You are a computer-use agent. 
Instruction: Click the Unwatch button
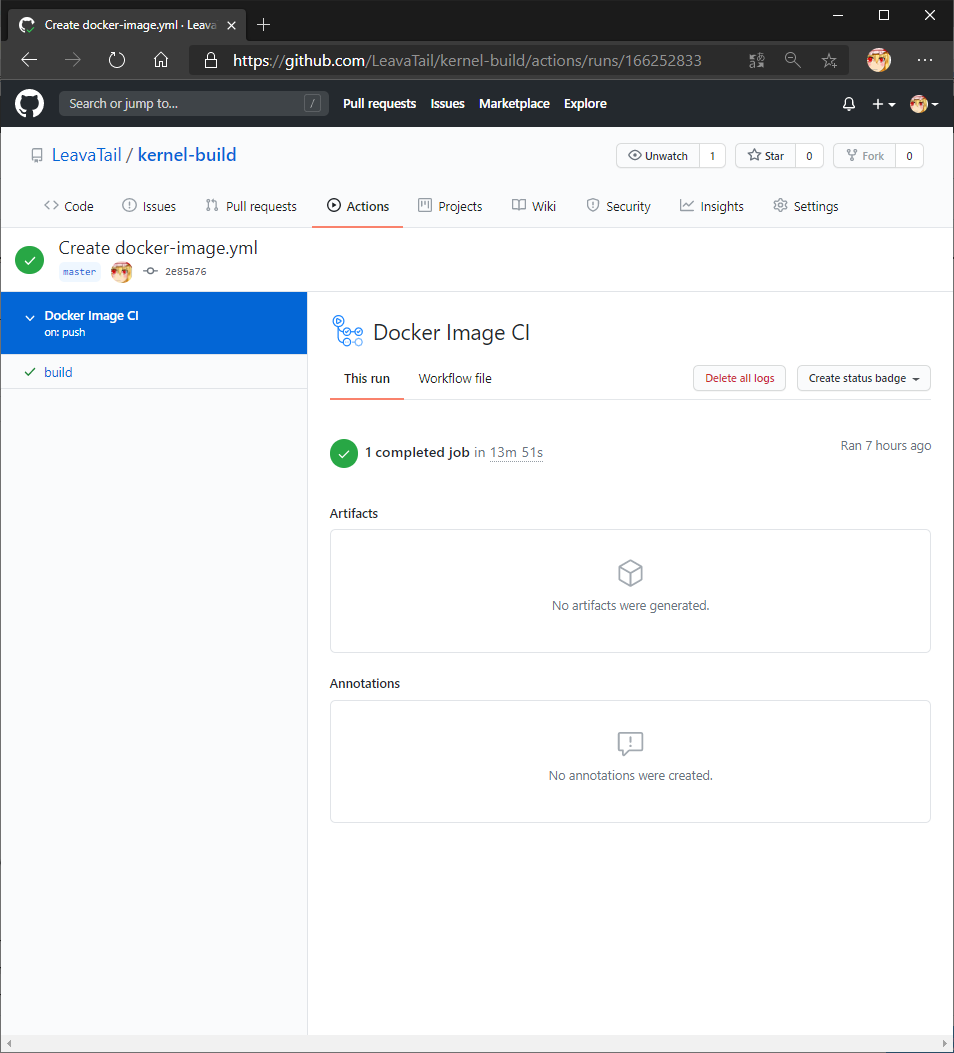pos(658,156)
